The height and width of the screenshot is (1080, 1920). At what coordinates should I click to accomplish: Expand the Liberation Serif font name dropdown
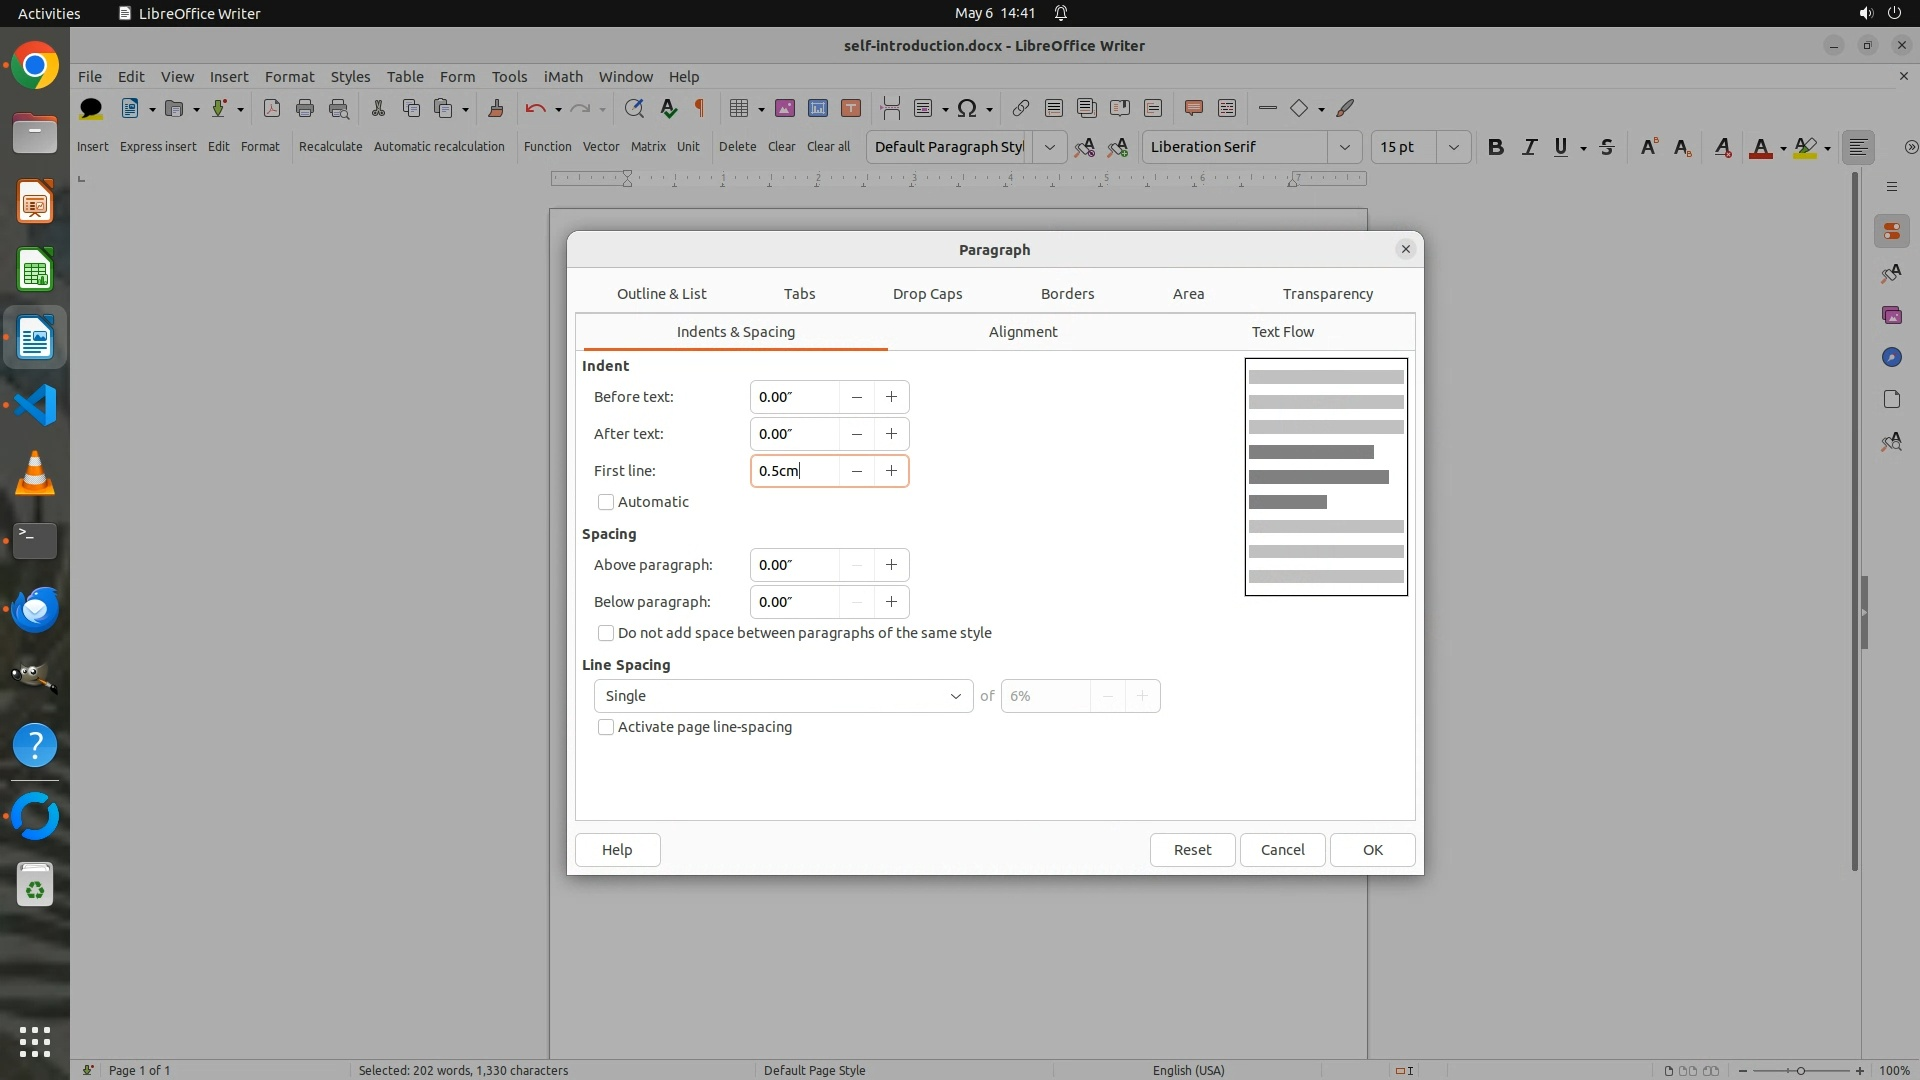1344,147
